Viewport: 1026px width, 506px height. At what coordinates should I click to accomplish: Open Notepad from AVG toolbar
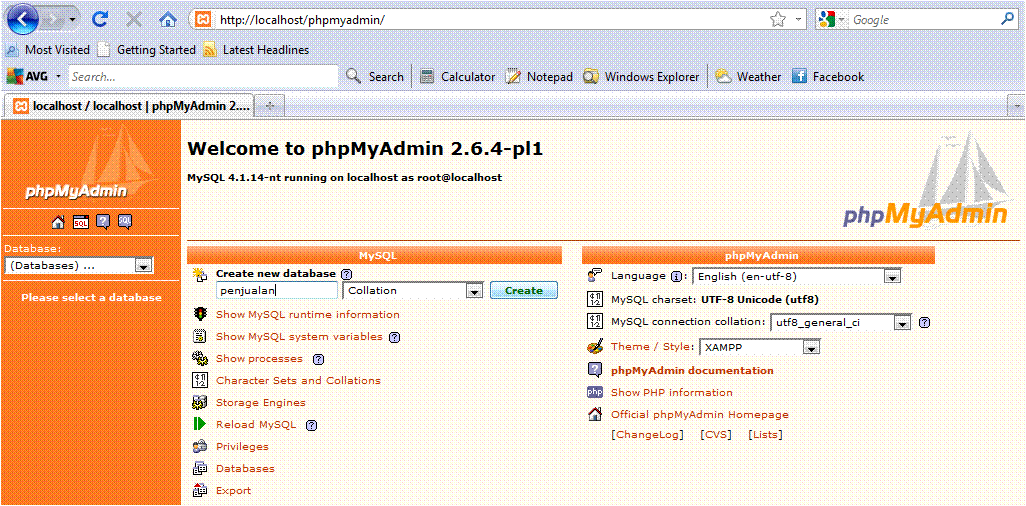pos(539,77)
